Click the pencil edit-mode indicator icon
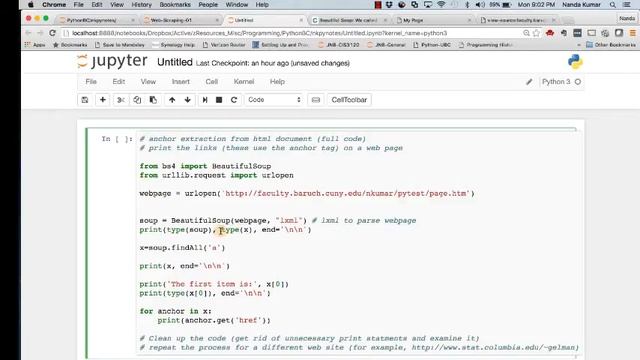 click(529, 82)
